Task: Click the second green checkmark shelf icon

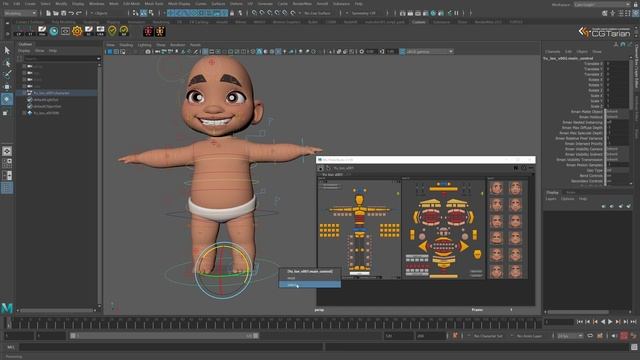Action: [123, 31]
